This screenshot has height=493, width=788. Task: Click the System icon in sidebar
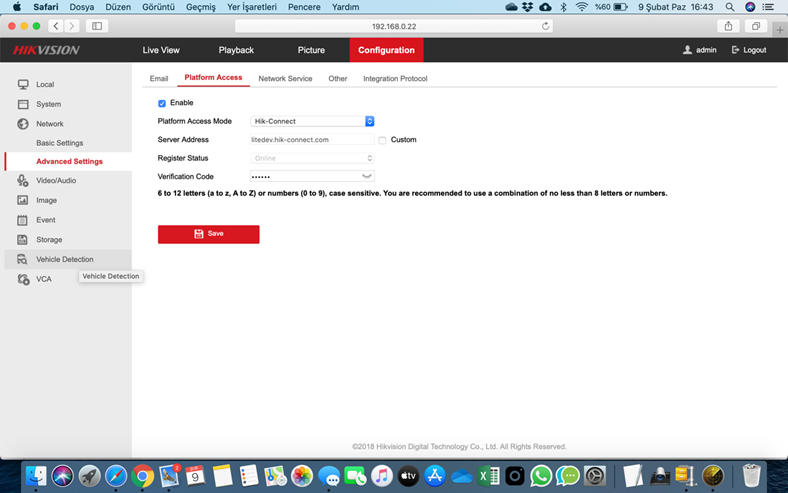tap(23, 104)
